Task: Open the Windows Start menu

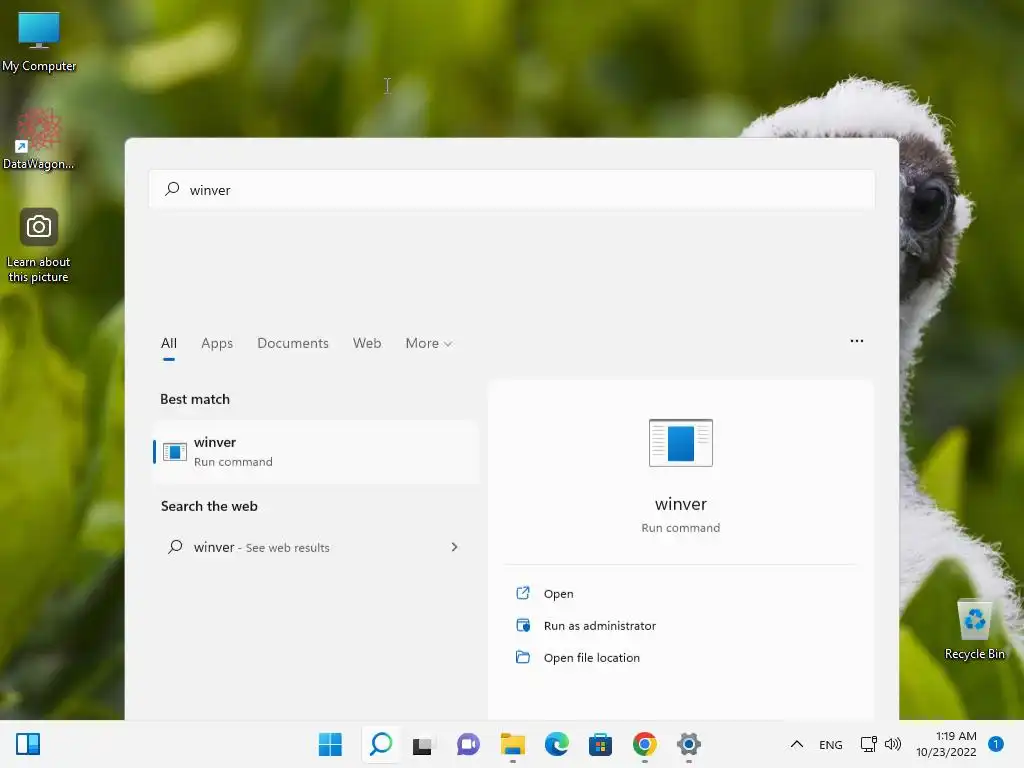Action: pyautogui.click(x=330, y=744)
